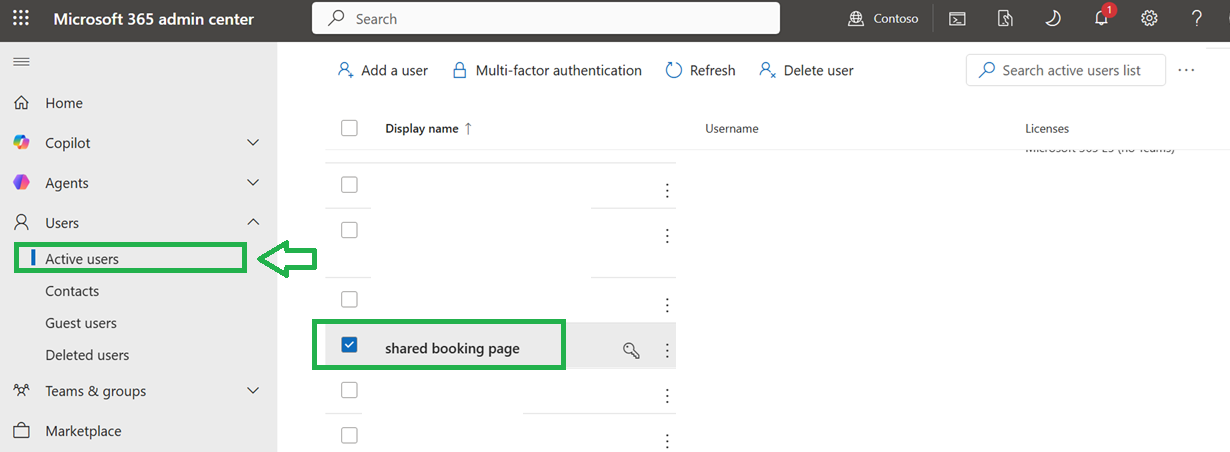Screen dimensions: 1230x452
Task: Open shared booking page user
Action: 452,349
